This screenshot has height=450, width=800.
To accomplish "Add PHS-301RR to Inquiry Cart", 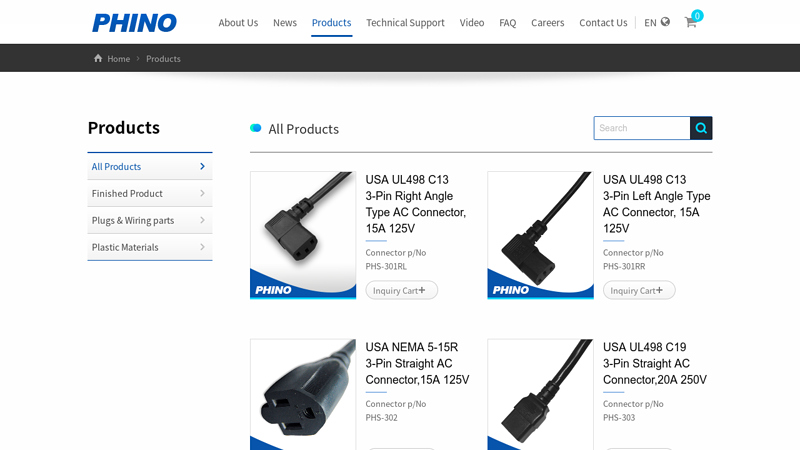I will pos(639,290).
